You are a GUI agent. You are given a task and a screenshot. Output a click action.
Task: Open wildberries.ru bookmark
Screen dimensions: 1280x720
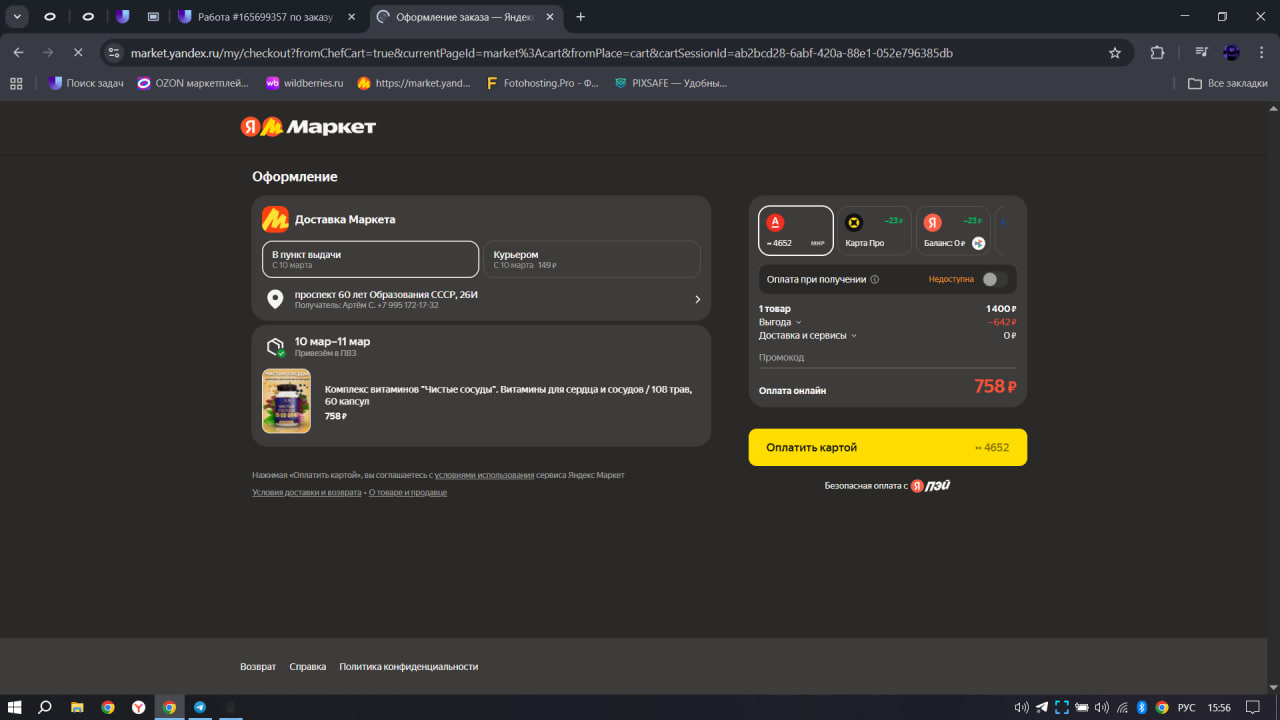(x=304, y=83)
